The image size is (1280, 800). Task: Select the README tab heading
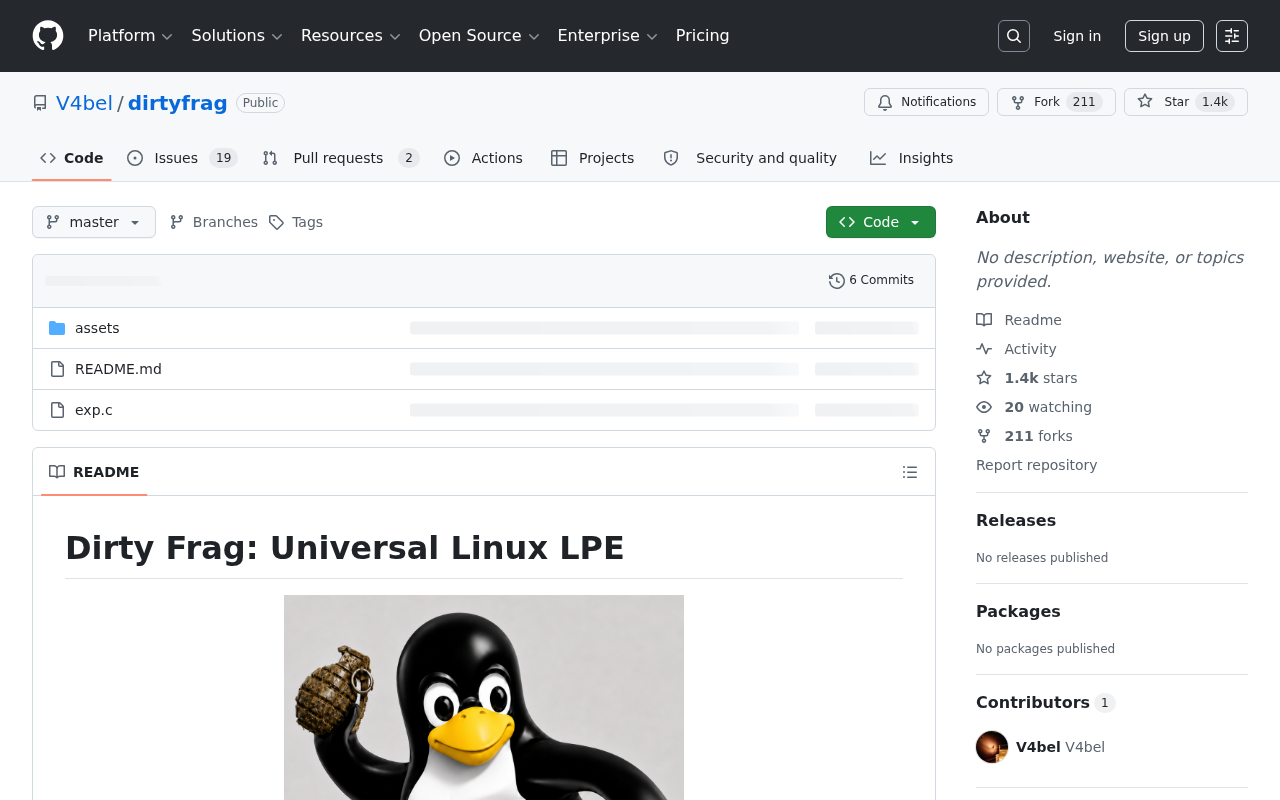coord(94,472)
